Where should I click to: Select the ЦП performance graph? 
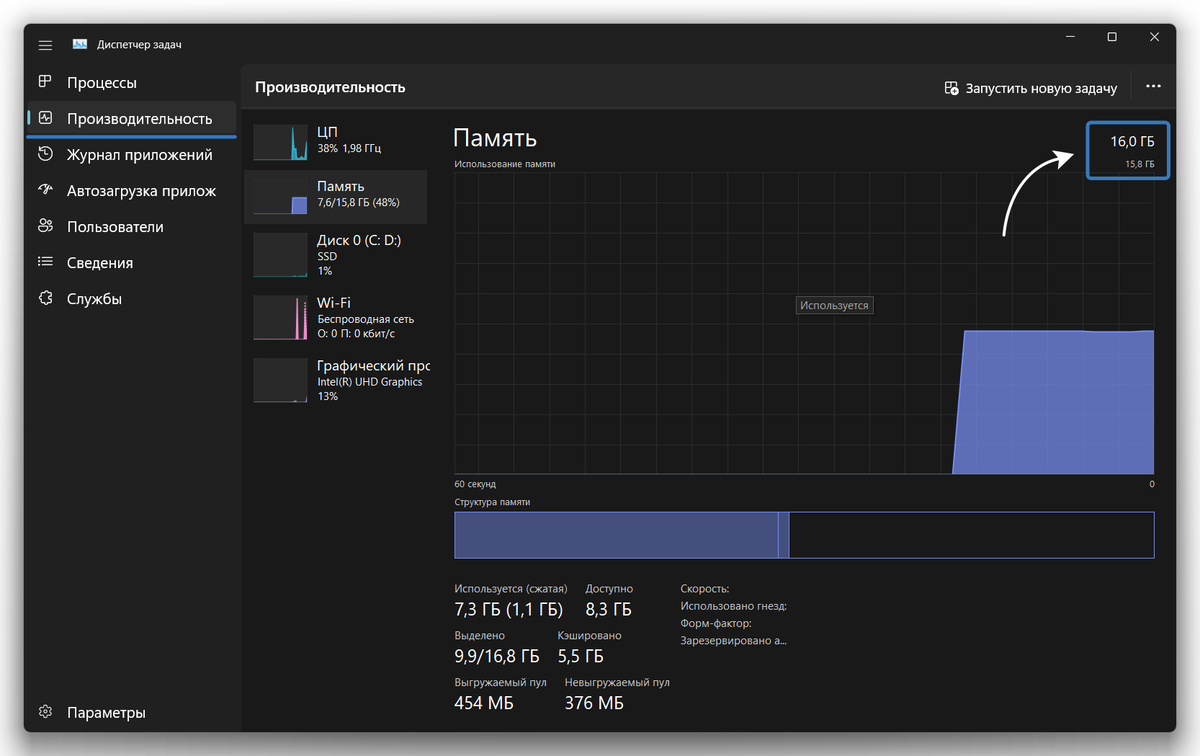[x=281, y=143]
